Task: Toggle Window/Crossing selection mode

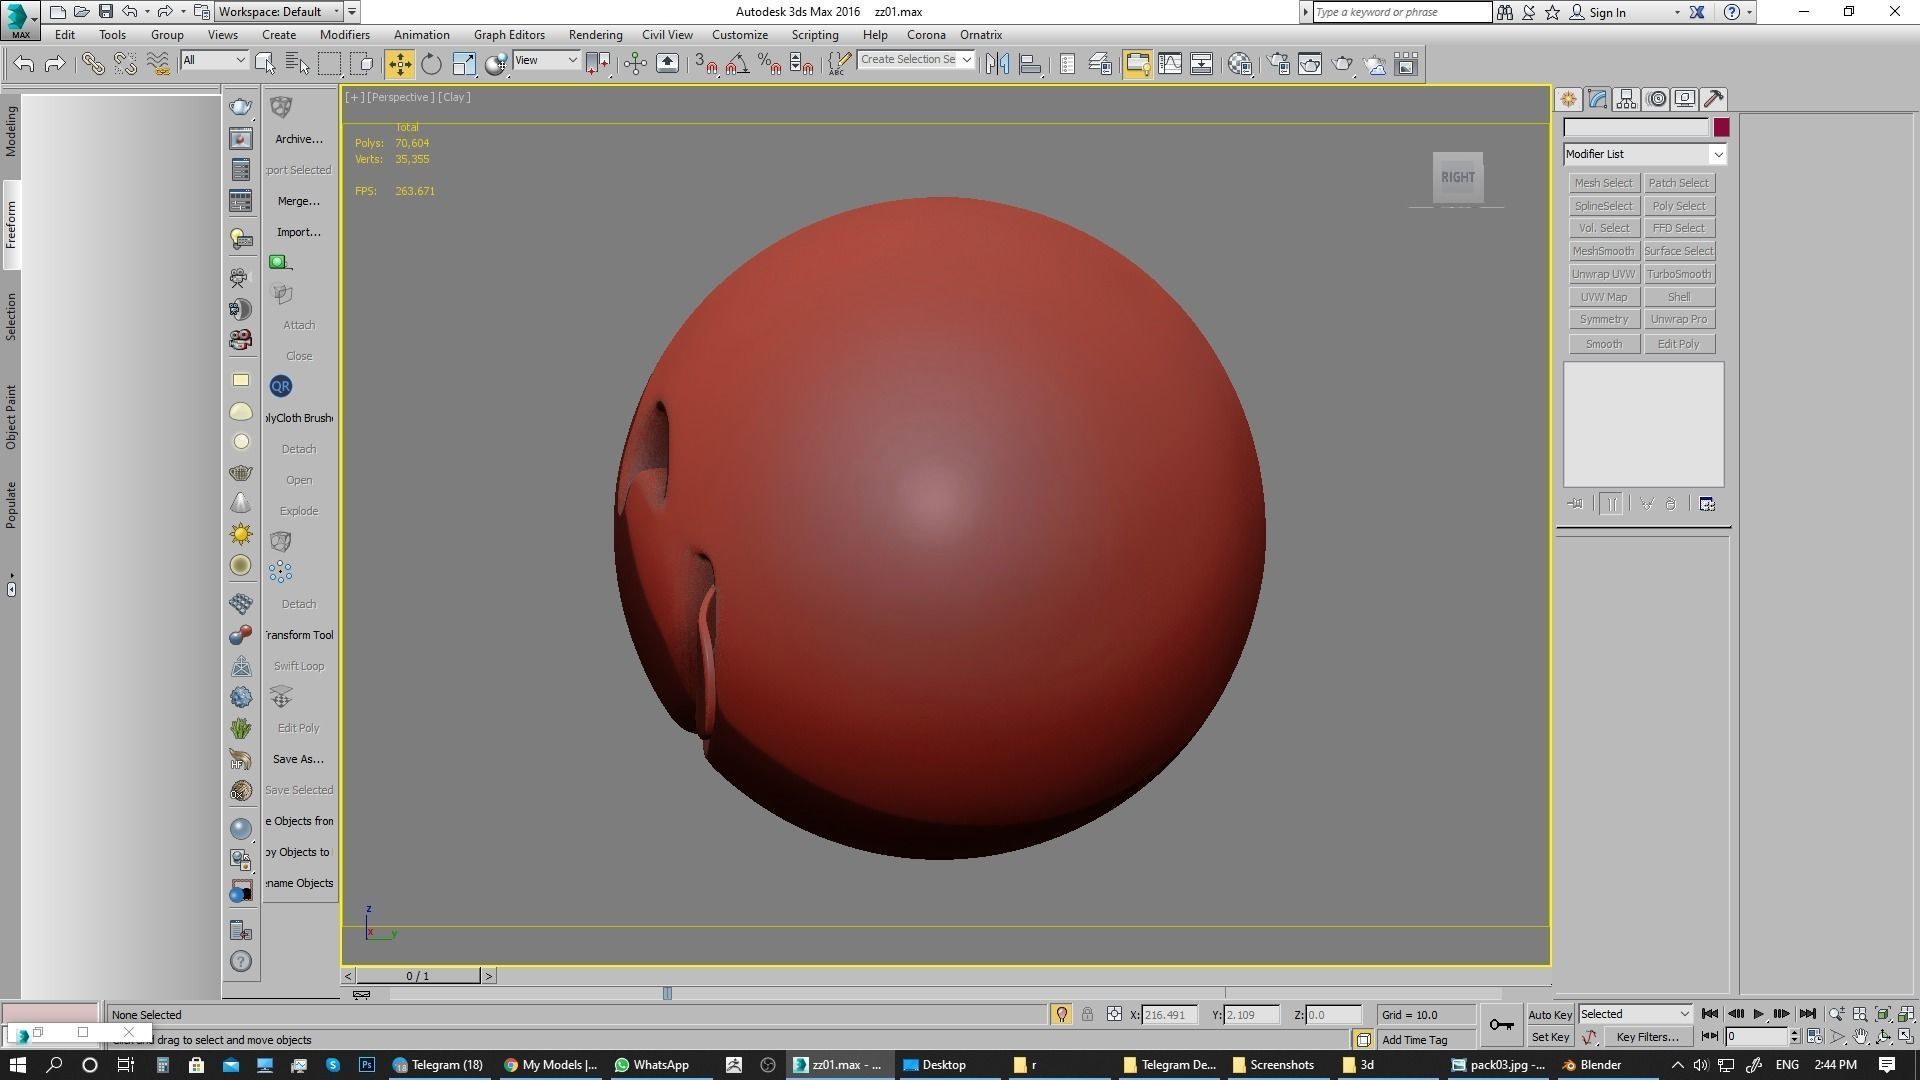Action: (x=361, y=64)
